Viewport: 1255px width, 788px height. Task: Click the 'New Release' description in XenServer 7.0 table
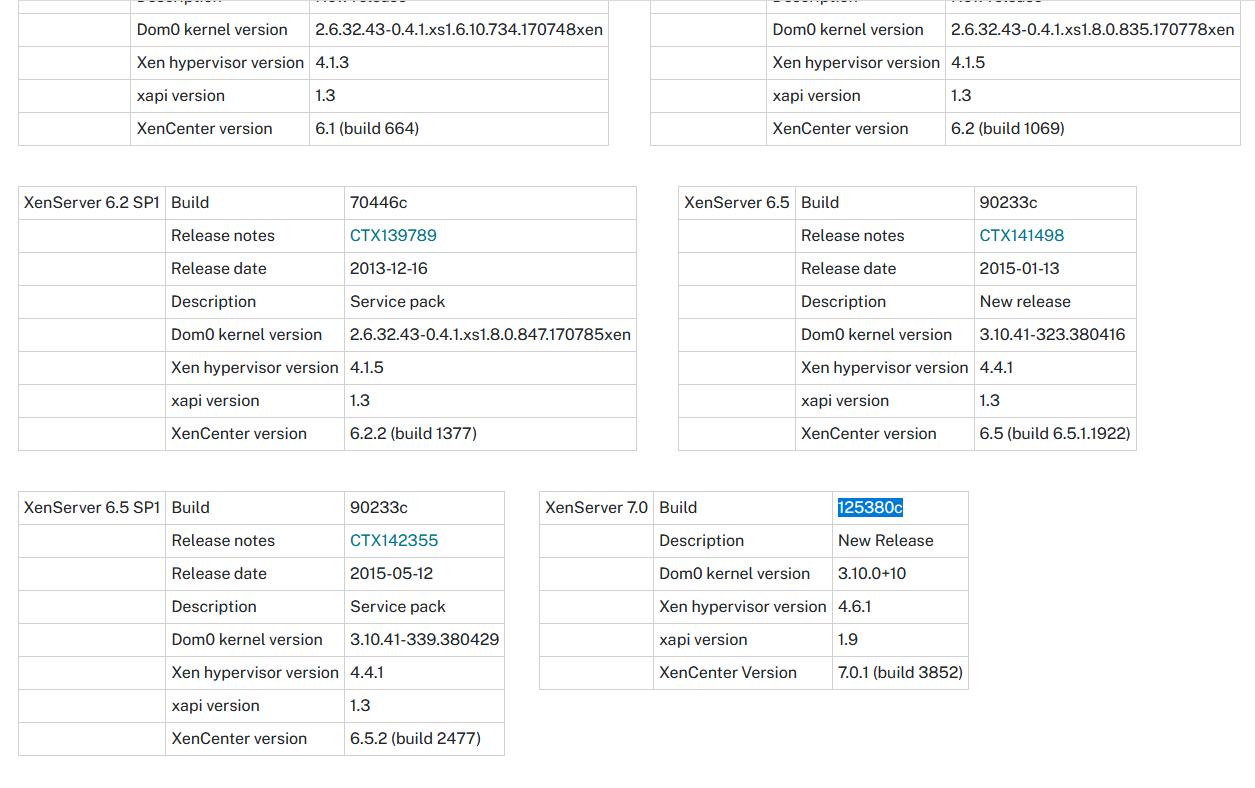click(x=886, y=541)
